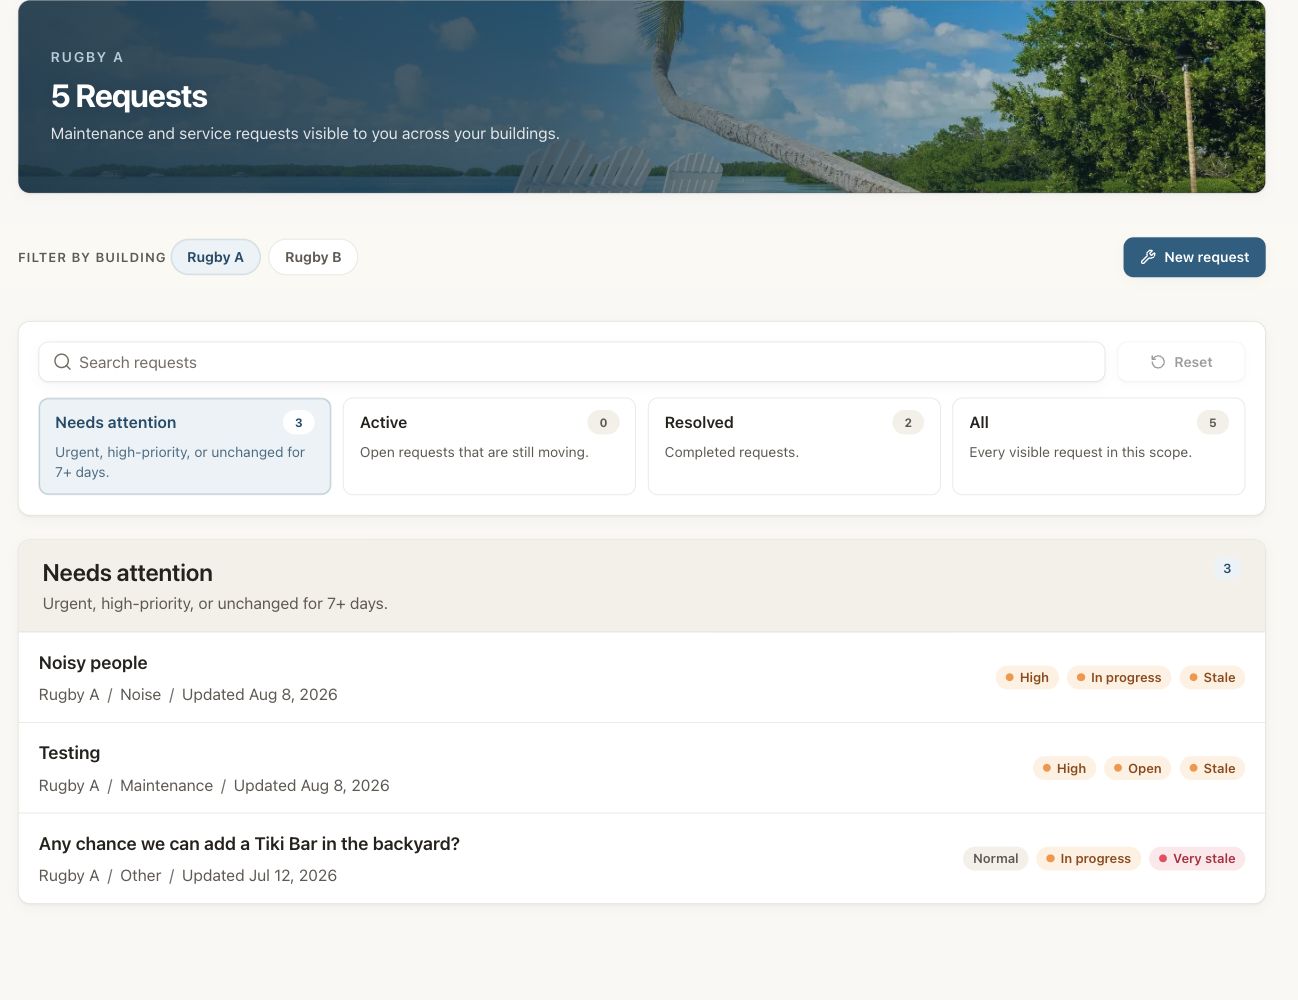The width and height of the screenshot is (1298, 1000).
Task: Click the Stale badge on Noisy people
Action: pos(1212,677)
